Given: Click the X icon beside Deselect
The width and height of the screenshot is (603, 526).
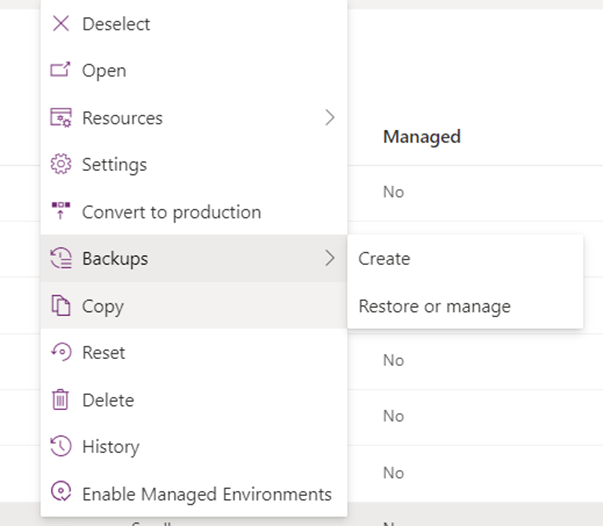Looking at the screenshot, I should (x=61, y=23).
